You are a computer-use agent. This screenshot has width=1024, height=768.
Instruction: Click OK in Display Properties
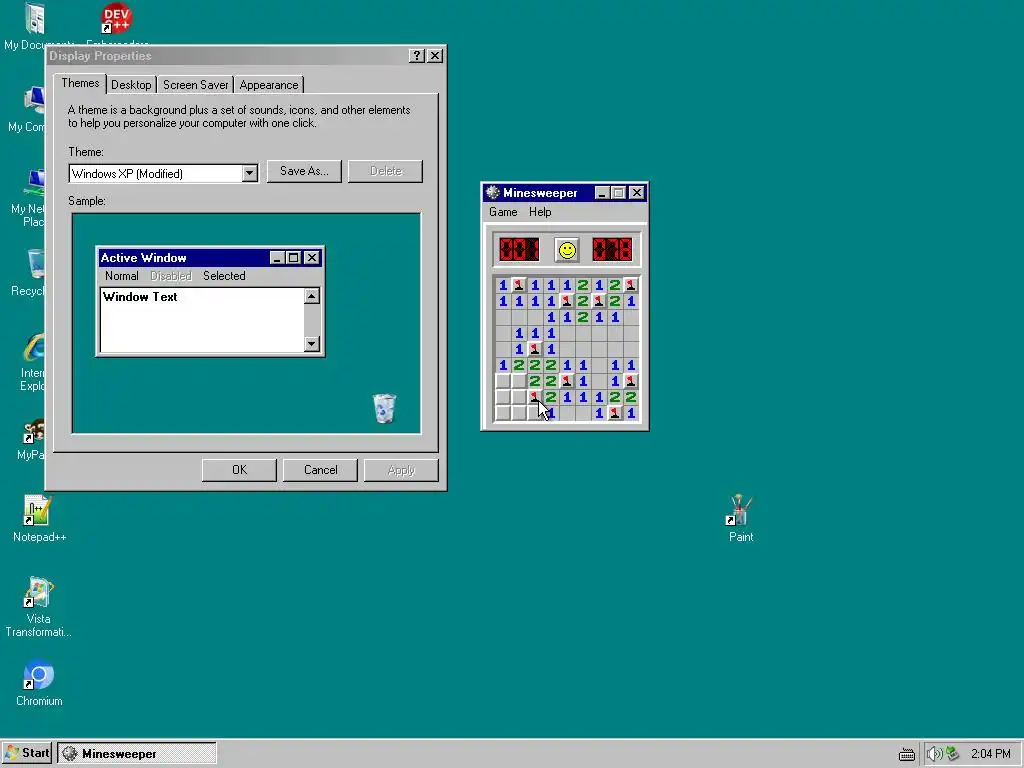click(x=239, y=470)
